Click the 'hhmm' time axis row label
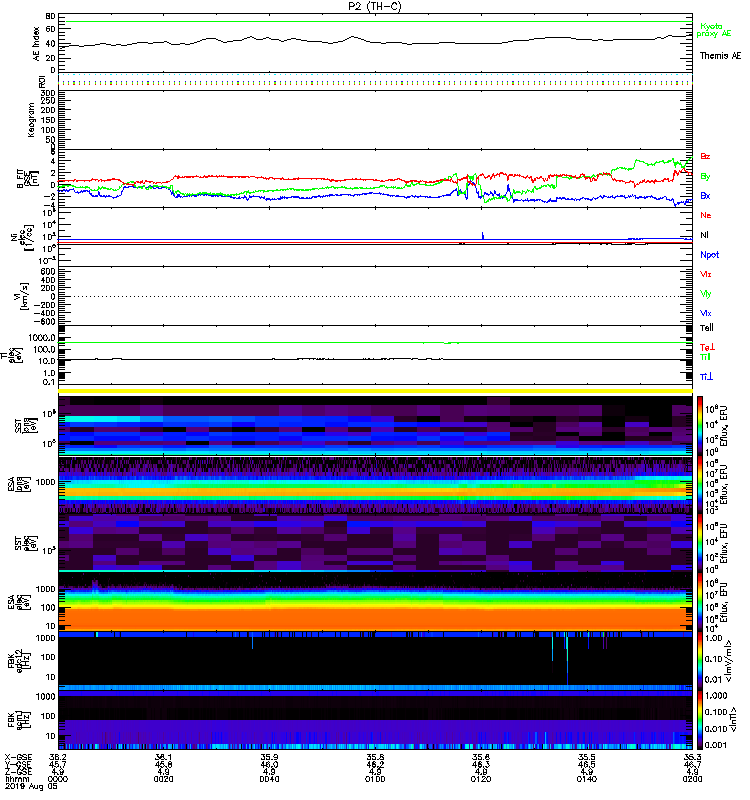This screenshot has height=800, width=750. point(17,779)
